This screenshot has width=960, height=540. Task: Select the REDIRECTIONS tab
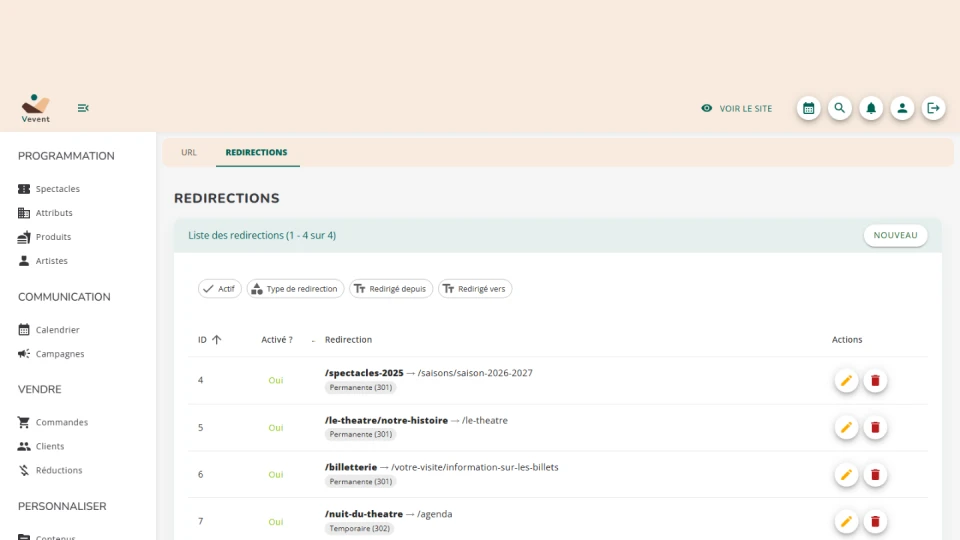[x=257, y=152]
